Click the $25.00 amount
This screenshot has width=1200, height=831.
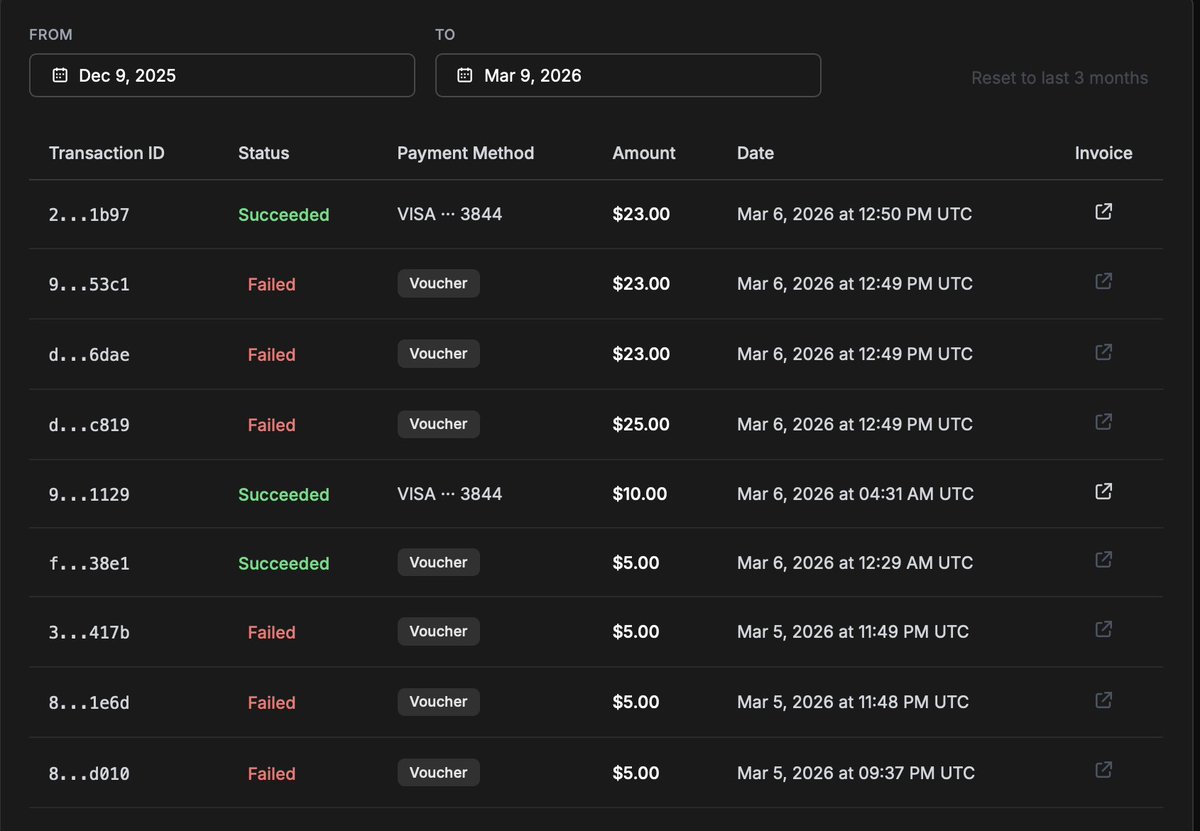click(641, 425)
